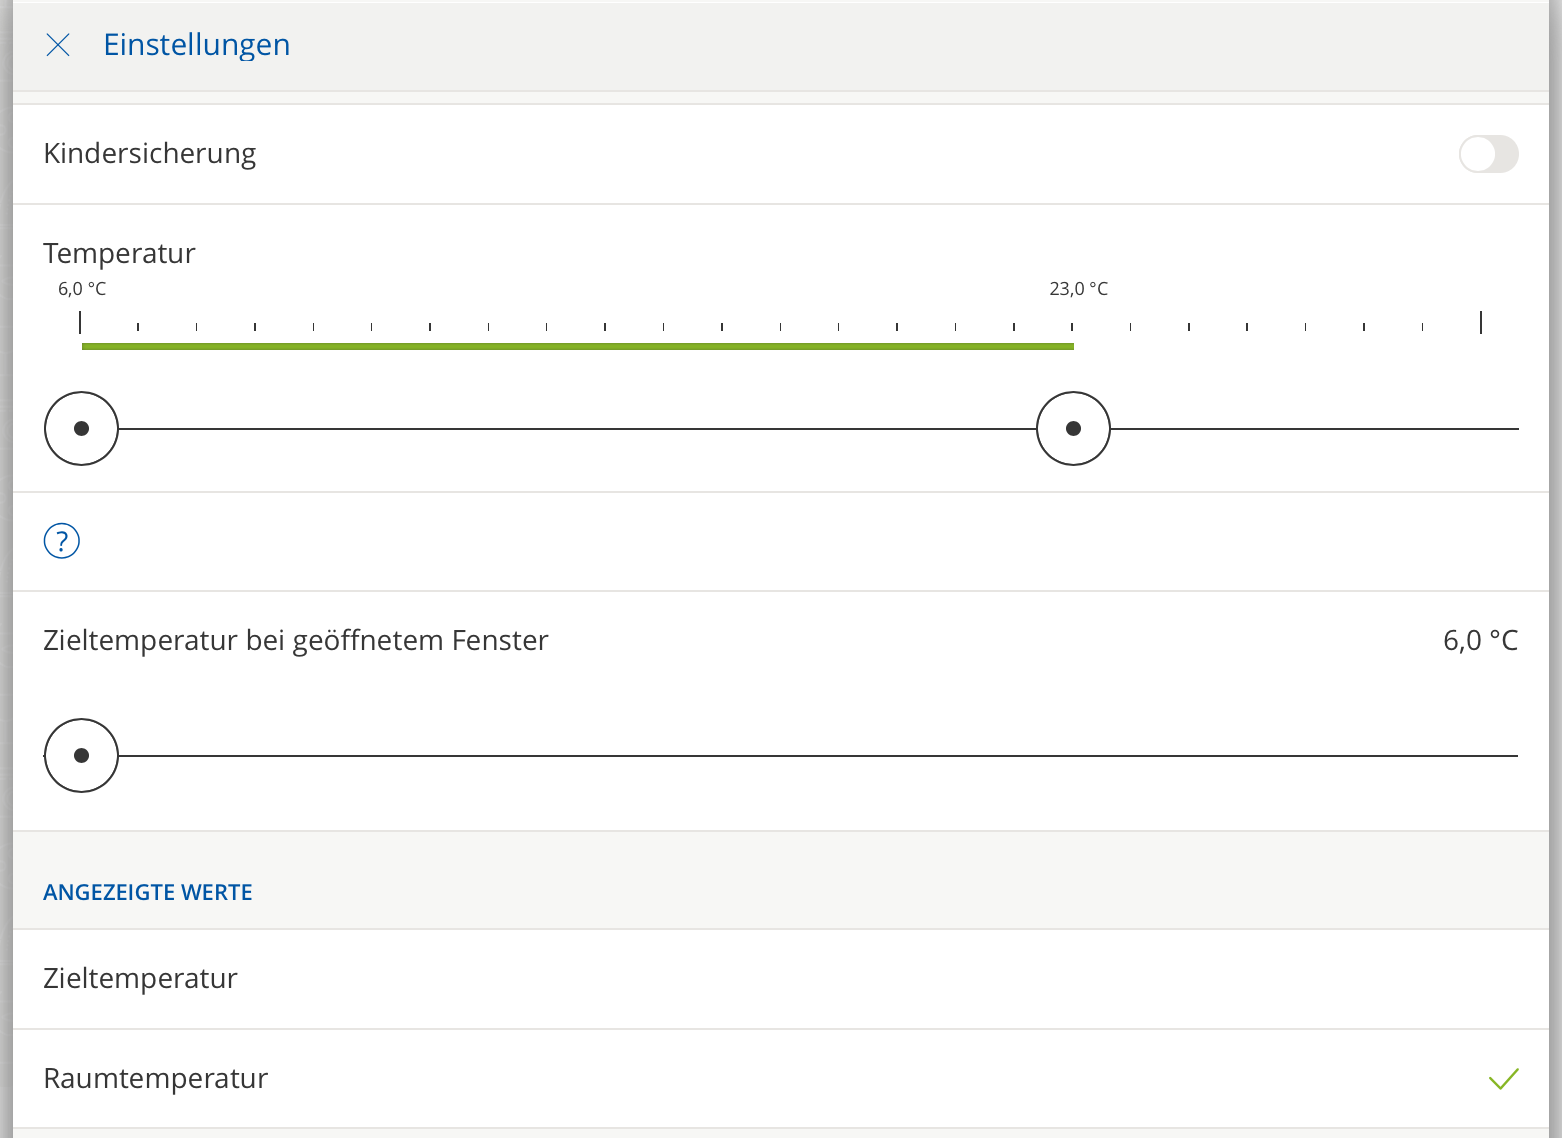Click the open-window slider track middle
This screenshot has height=1138, width=1562.
[818, 756]
